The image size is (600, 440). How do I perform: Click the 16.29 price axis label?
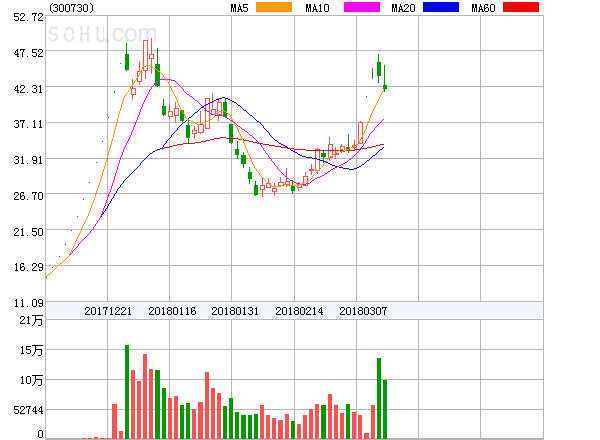pyautogui.click(x=28, y=267)
